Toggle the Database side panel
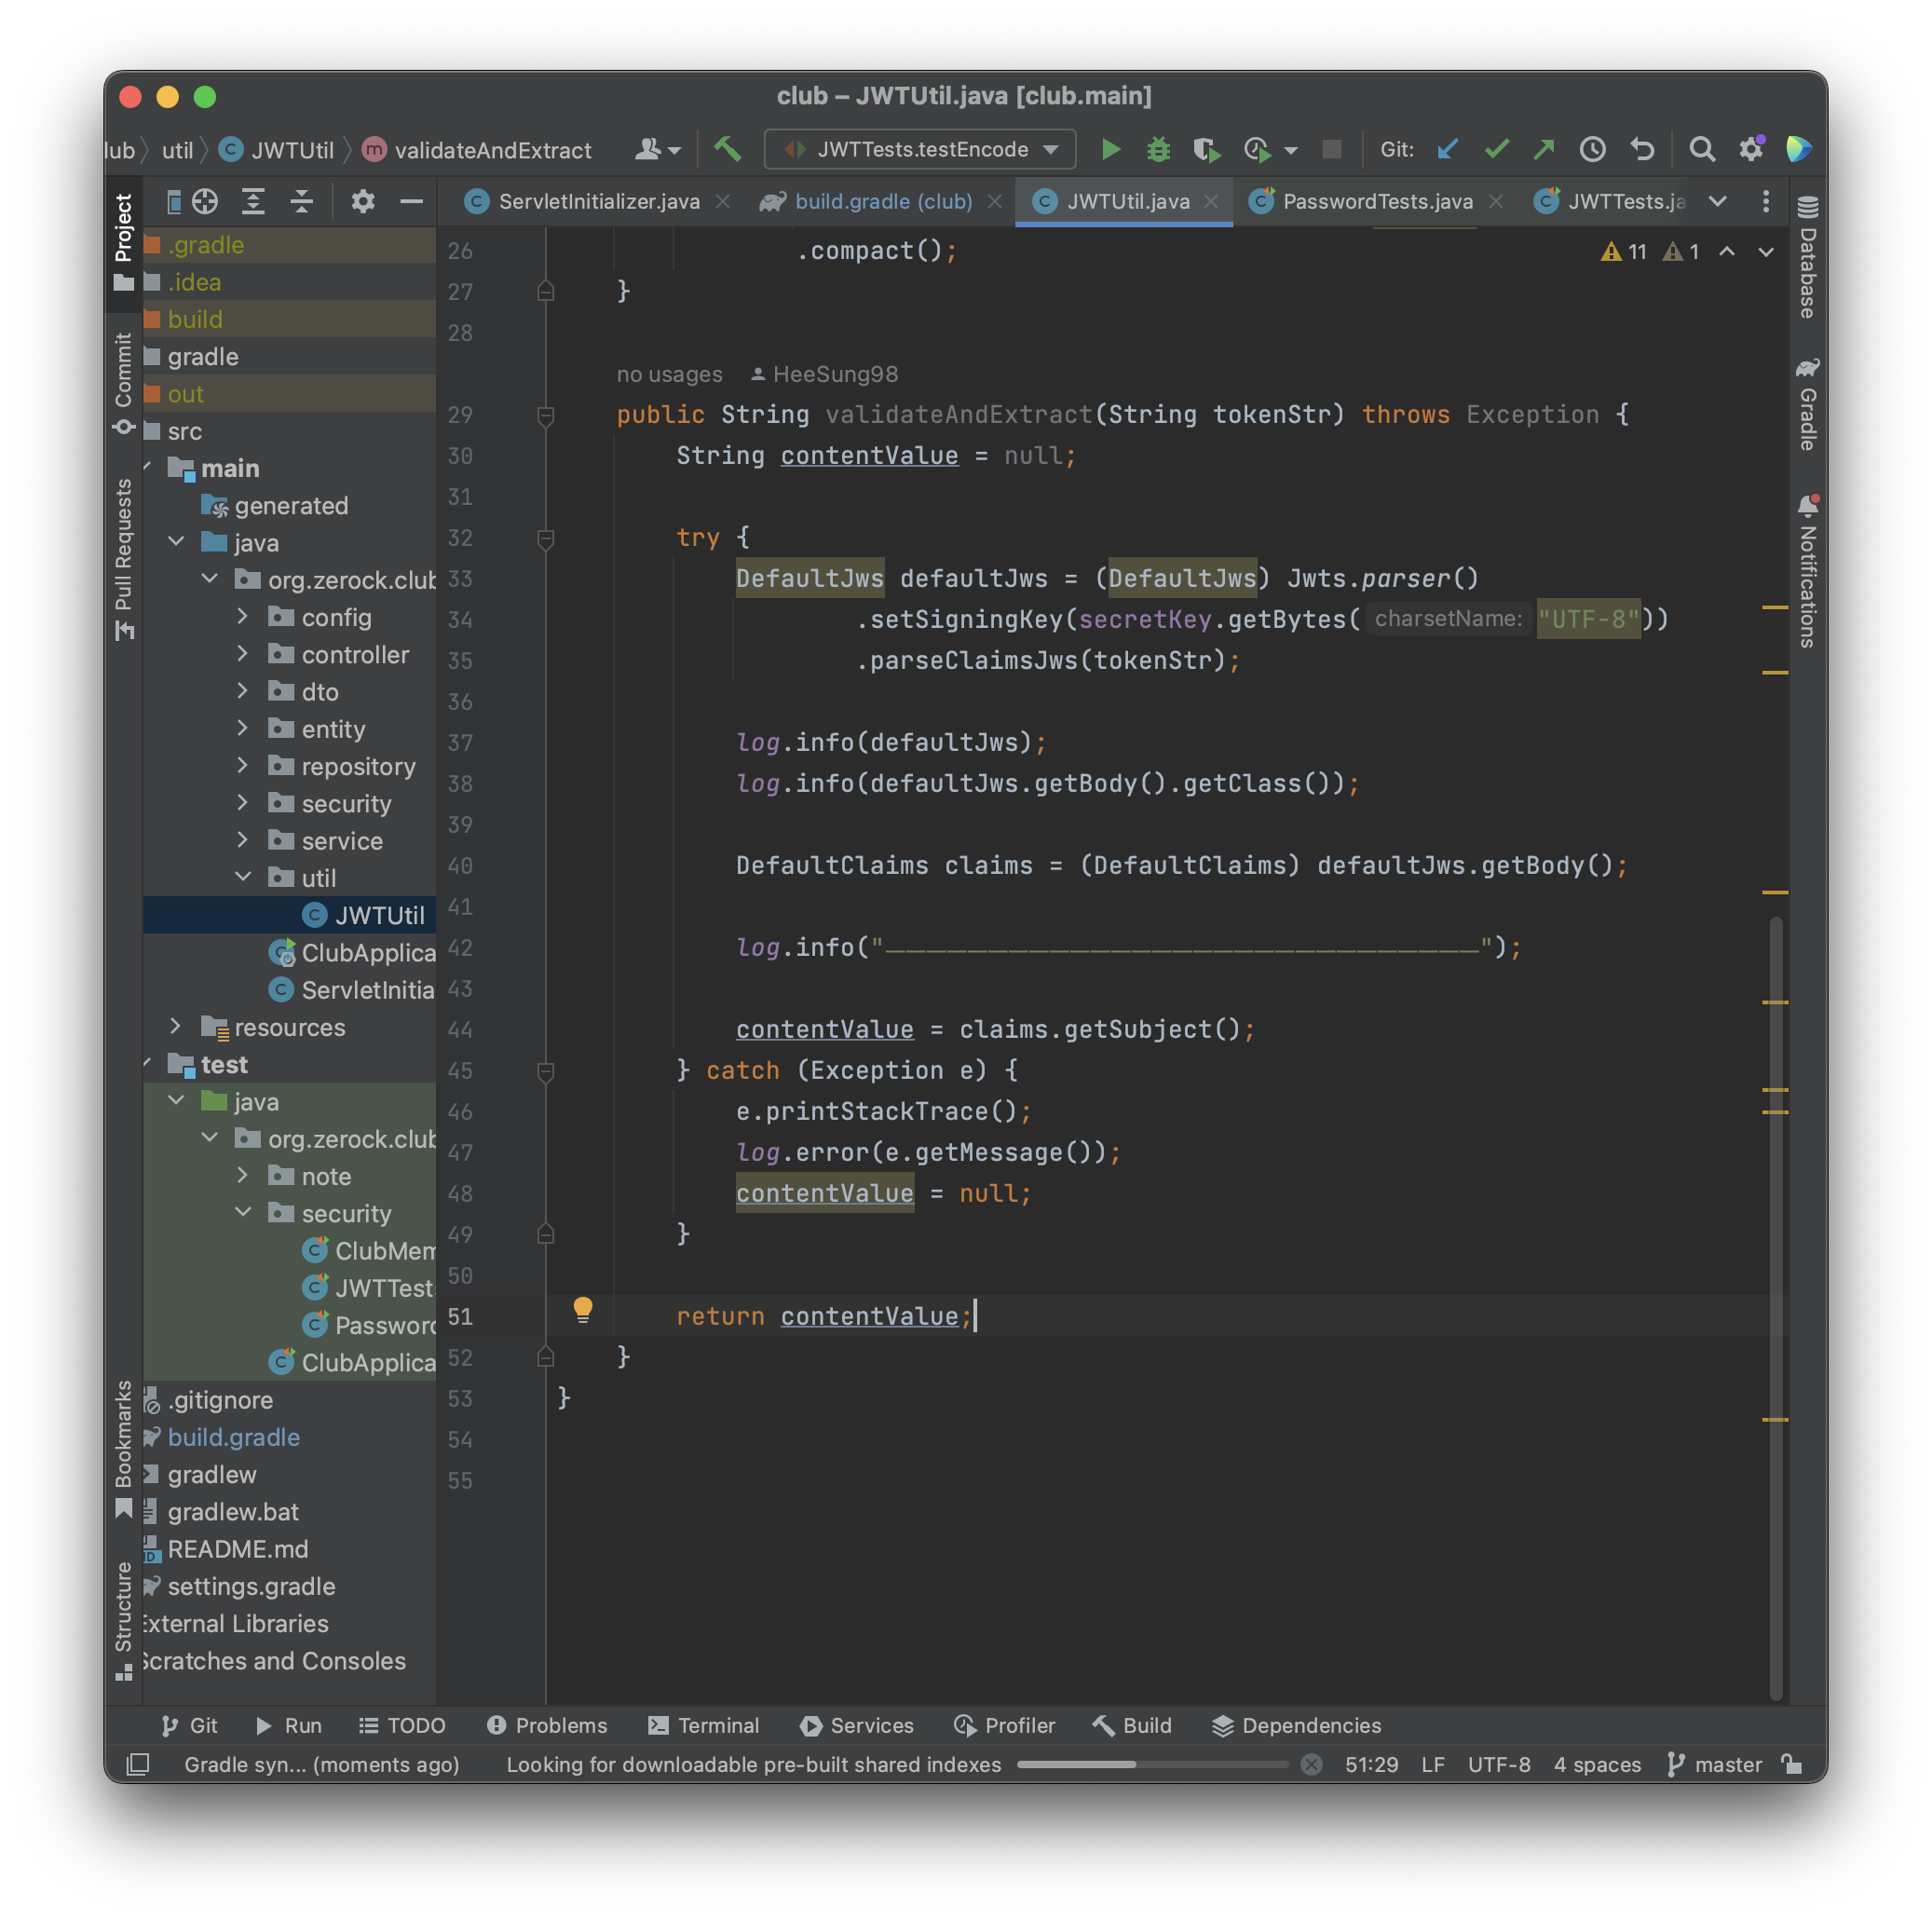The width and height of the screenshot is (1932, 1921). [1807, 260]
